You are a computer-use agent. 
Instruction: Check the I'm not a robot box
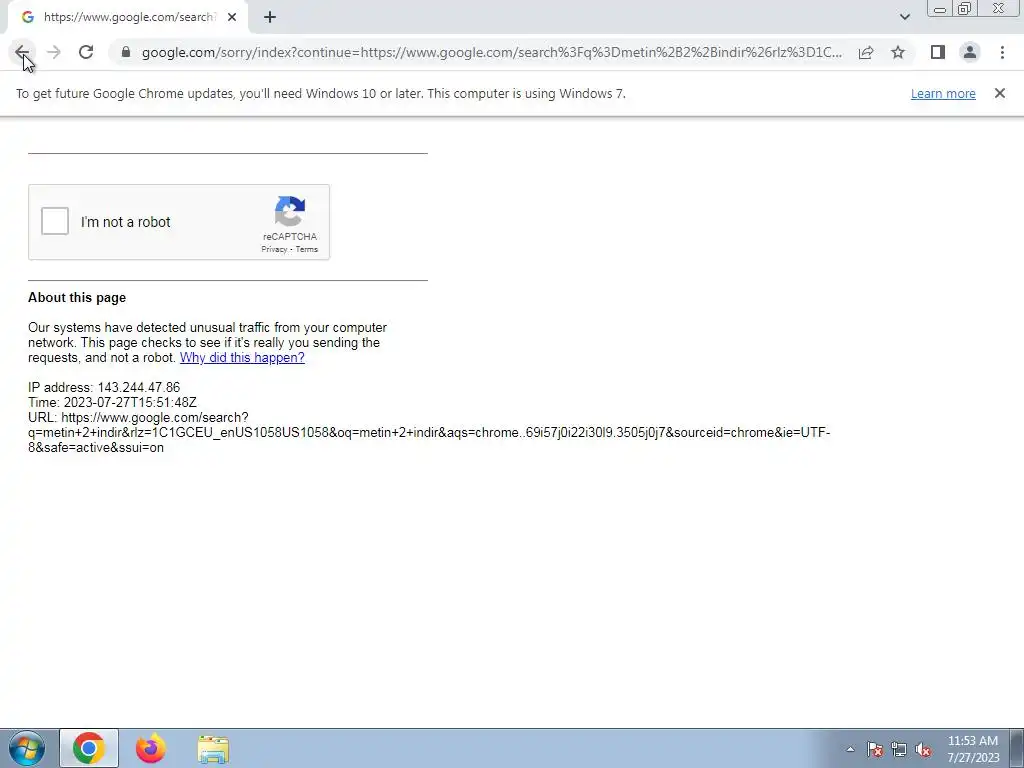pos(55,221)
